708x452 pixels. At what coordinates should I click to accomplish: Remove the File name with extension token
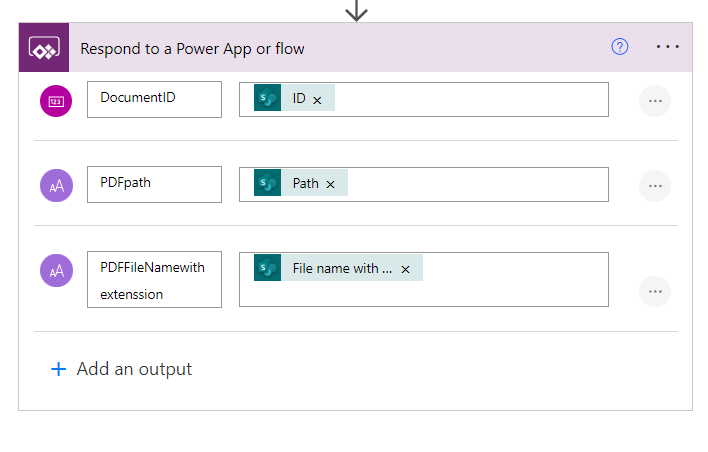click(405, 269)
